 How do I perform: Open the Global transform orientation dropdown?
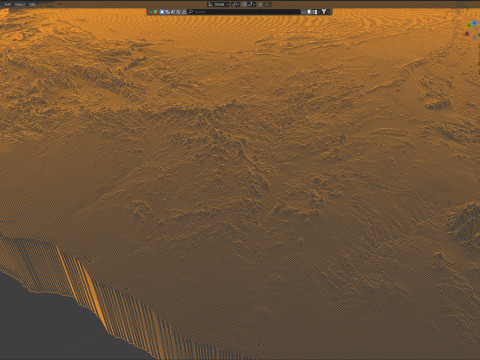coord(218,4)
